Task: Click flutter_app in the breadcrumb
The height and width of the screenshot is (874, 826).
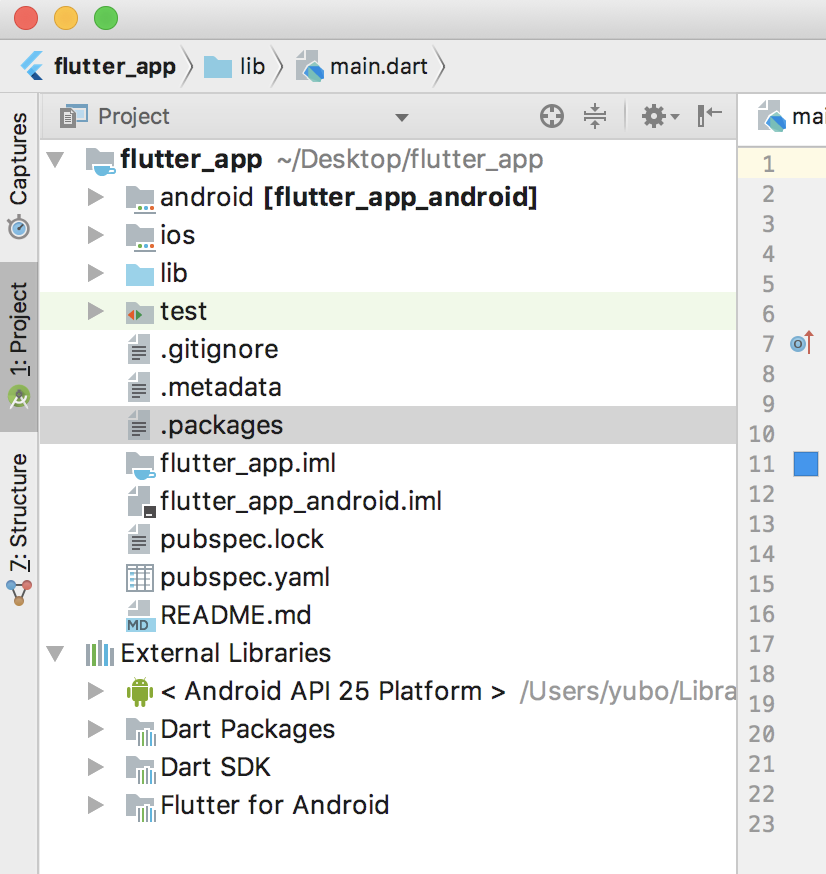Action: click(x=115, y=66)
